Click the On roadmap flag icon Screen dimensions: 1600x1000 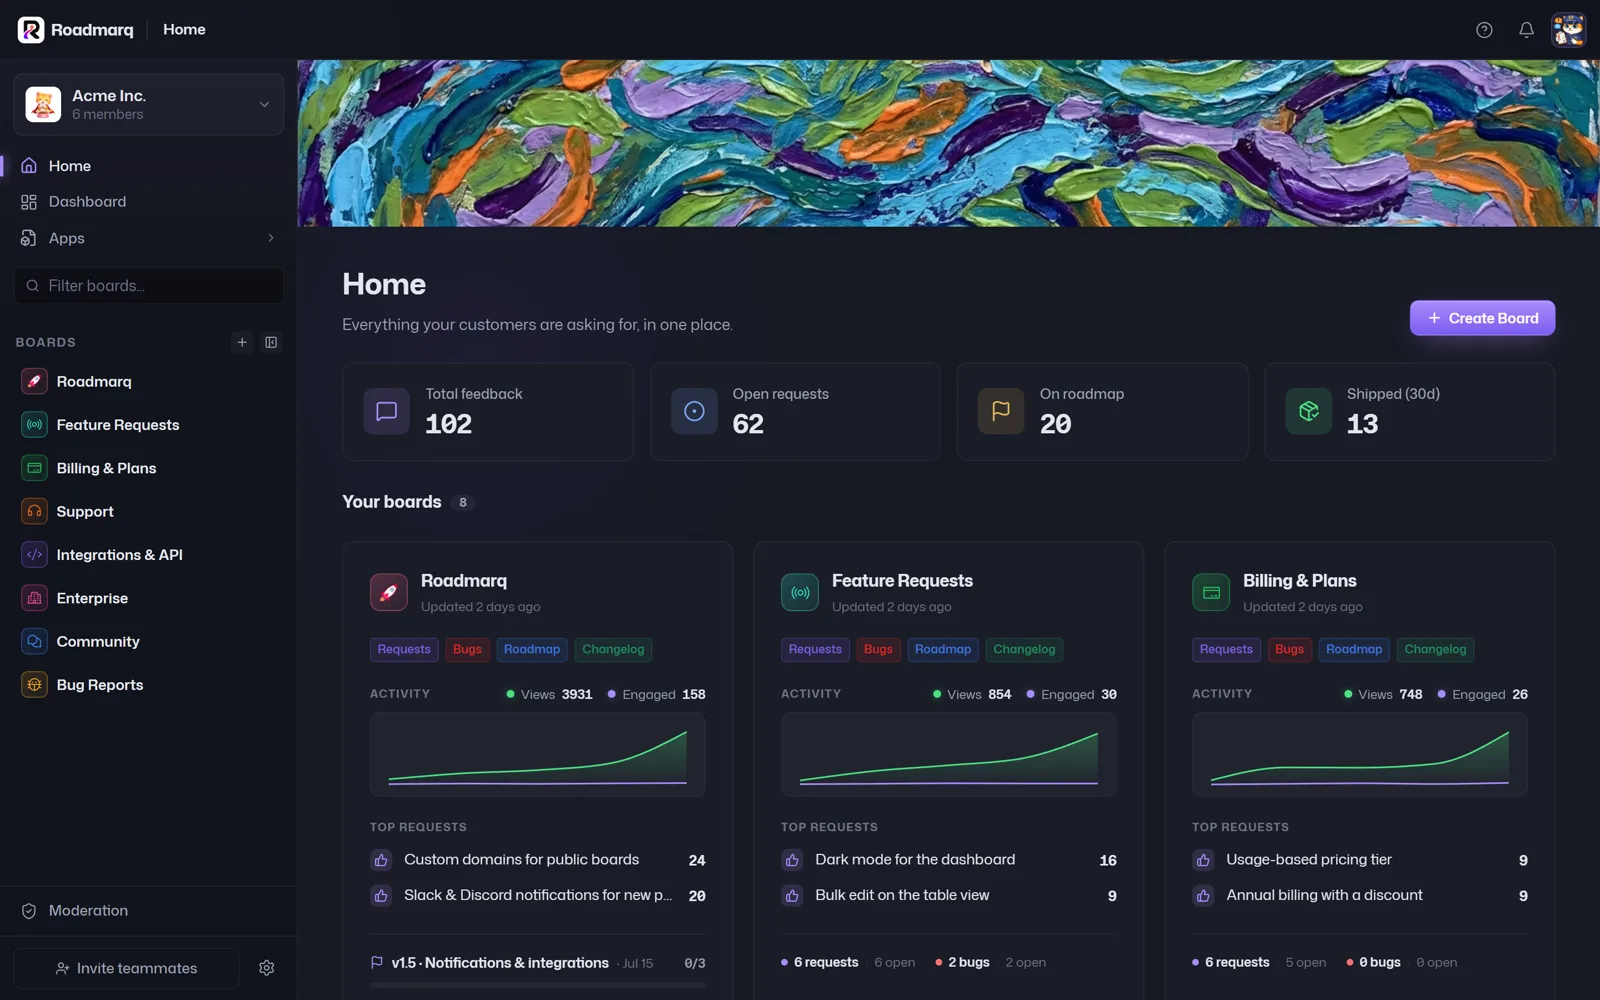pyautogui.click(x=1001, y=411)
